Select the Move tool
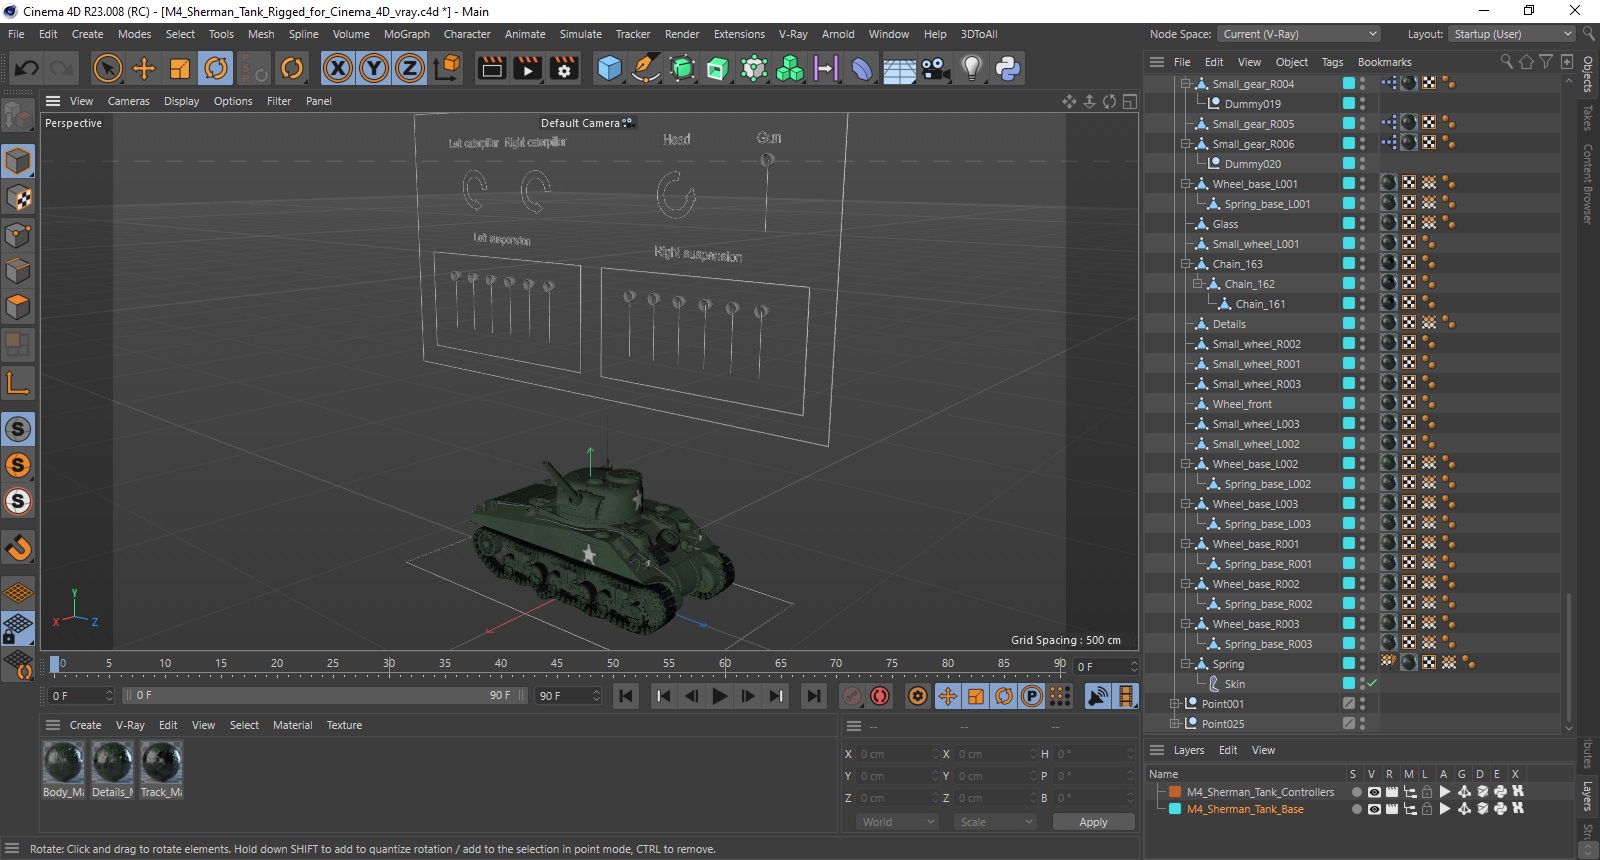Screen dimensions: 1600x860 pos(144,68)
